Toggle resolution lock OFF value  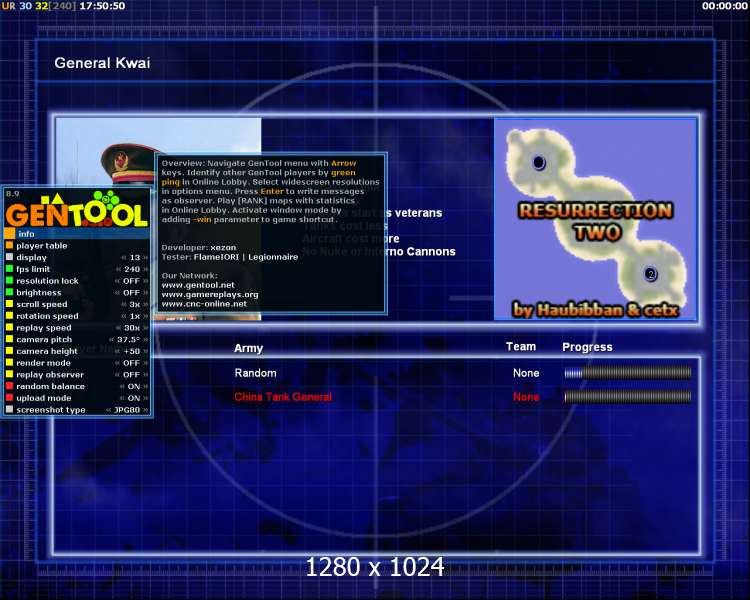pos(132,281)
